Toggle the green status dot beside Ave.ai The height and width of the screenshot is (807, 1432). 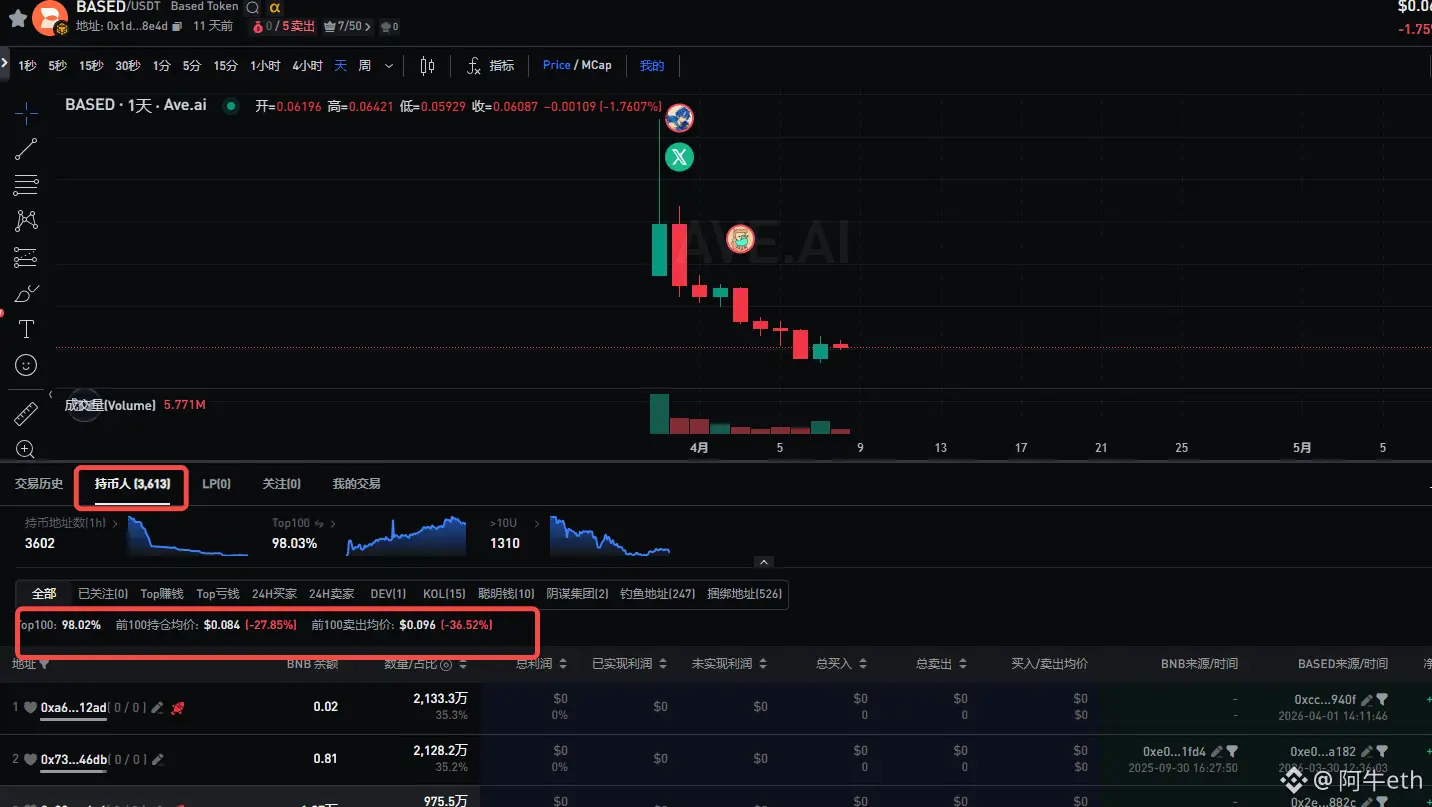[232, 106]
